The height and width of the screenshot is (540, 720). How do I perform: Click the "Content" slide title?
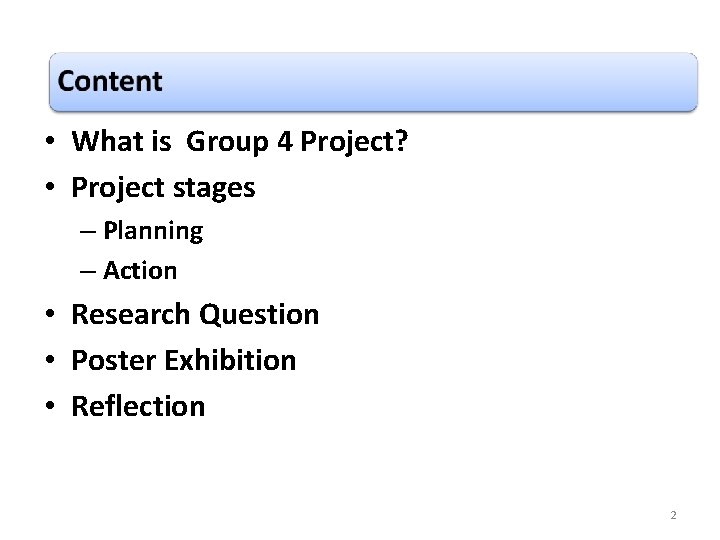coord(110,81)
